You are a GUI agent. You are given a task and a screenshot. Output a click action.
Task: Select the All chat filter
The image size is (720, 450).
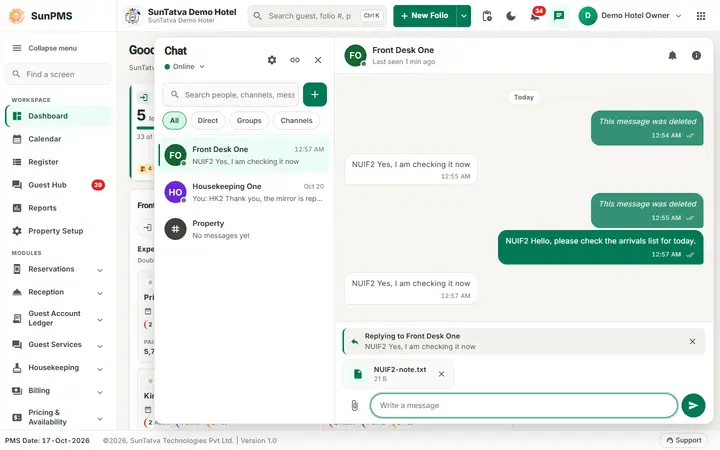[x=174, y=121]
